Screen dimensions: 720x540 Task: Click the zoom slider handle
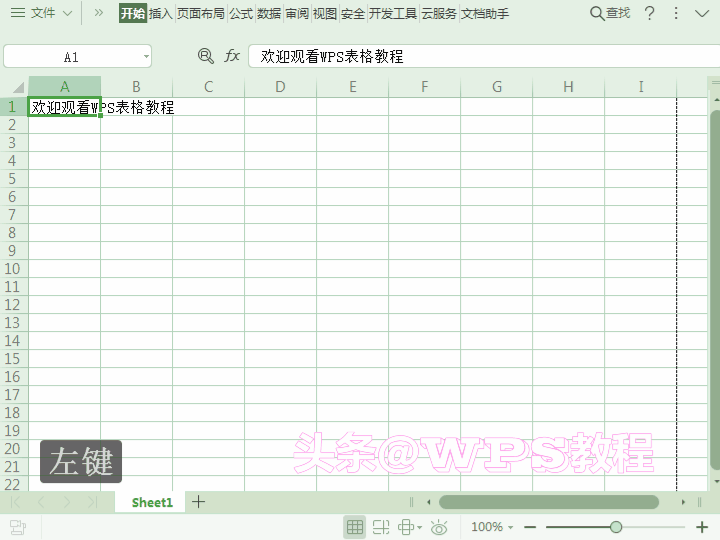coord(616,527)
